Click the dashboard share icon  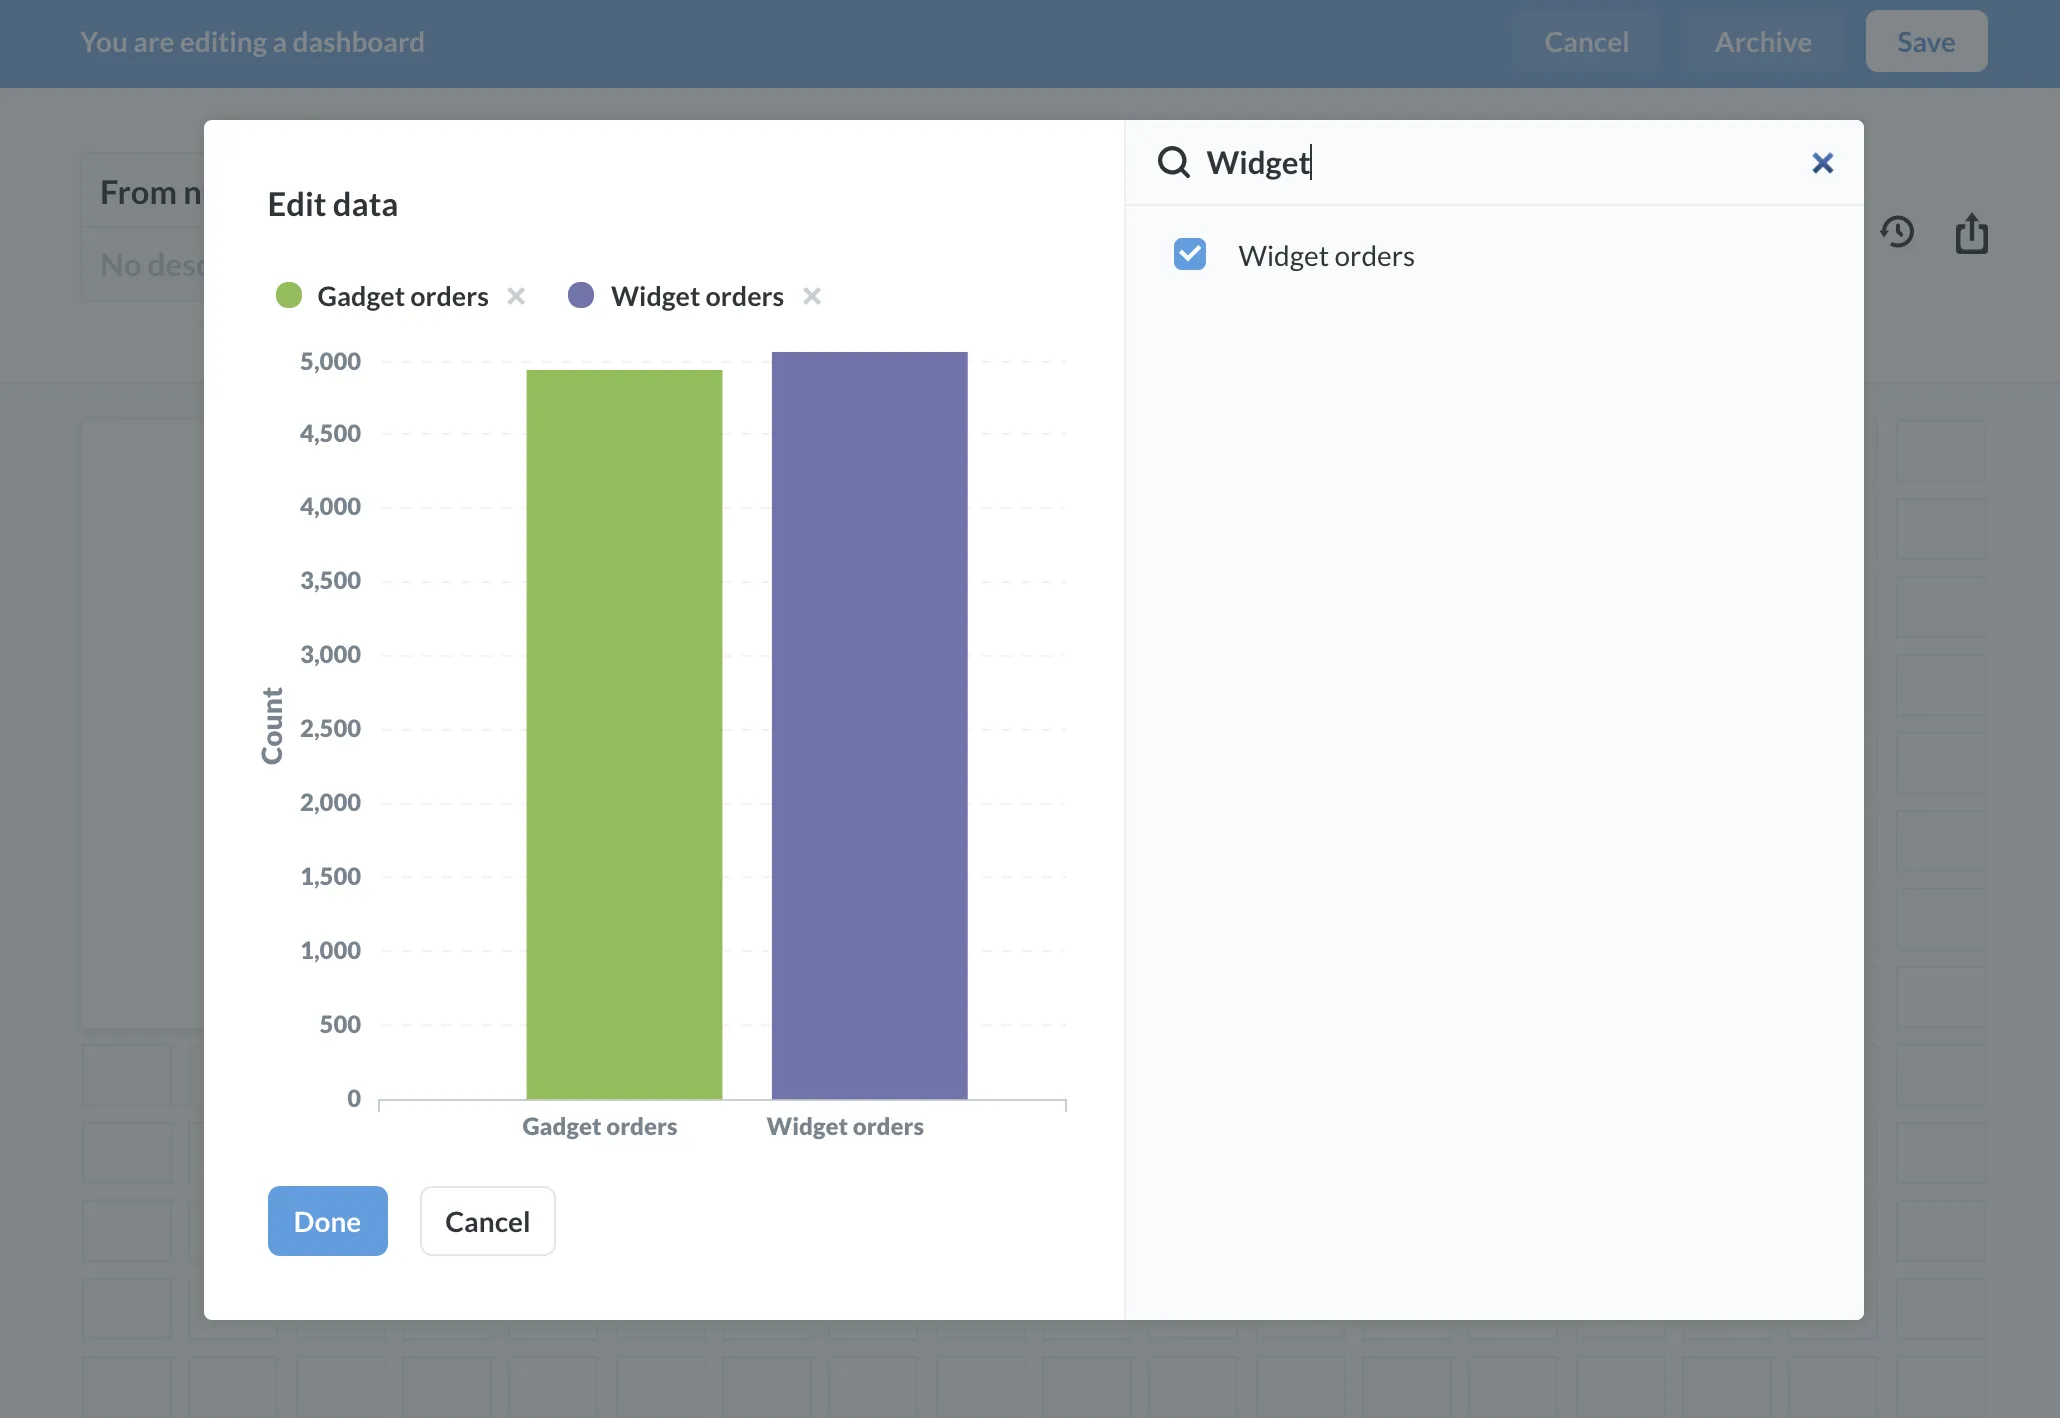[1972, 233]
